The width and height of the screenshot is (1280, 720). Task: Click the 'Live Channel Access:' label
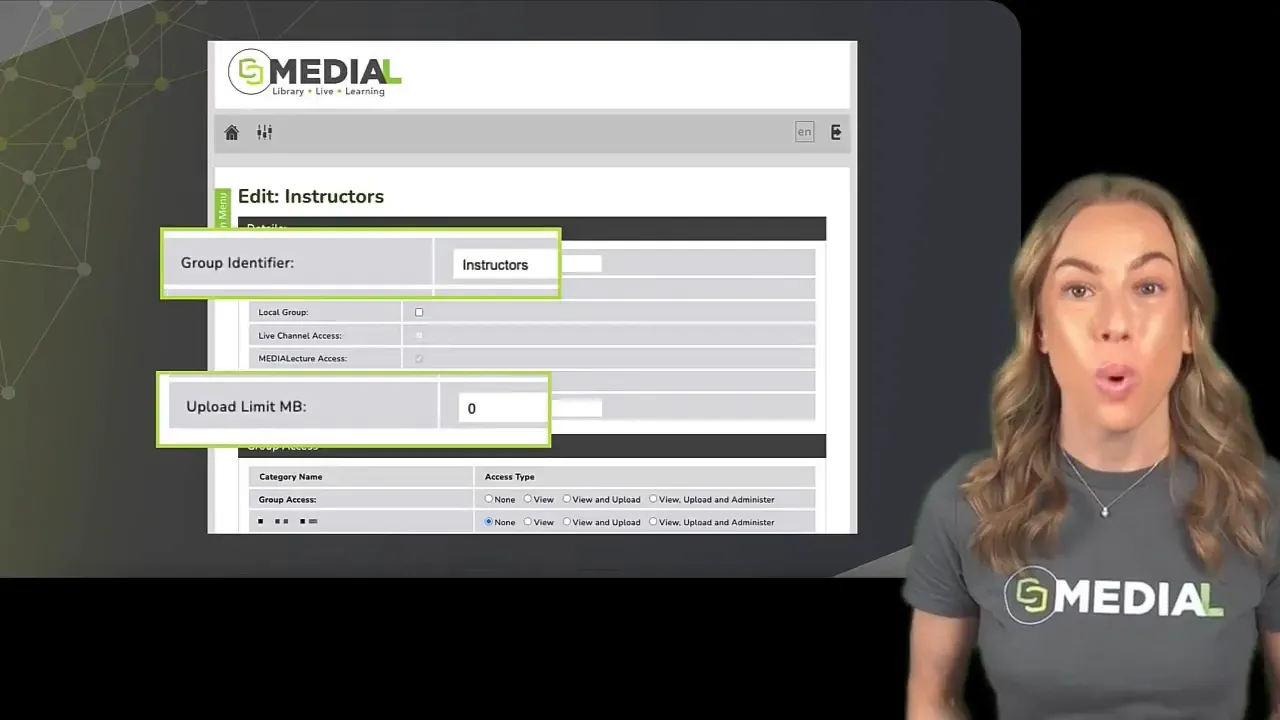coord(300,335)
